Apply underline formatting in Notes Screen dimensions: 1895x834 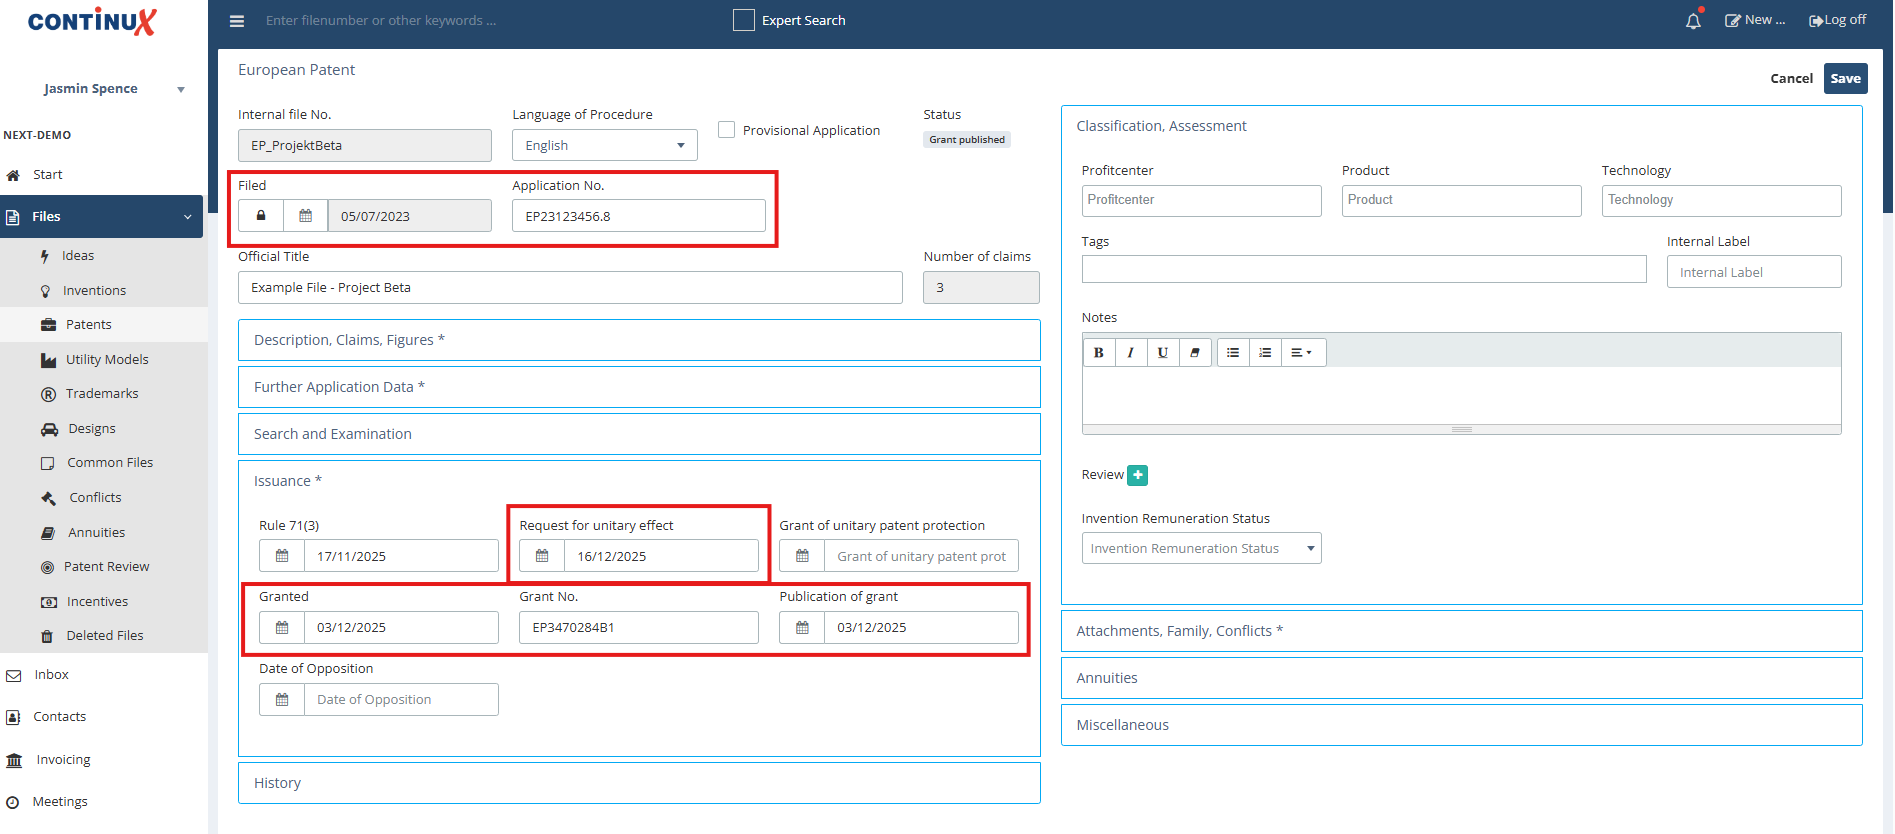pos(1162,352)
